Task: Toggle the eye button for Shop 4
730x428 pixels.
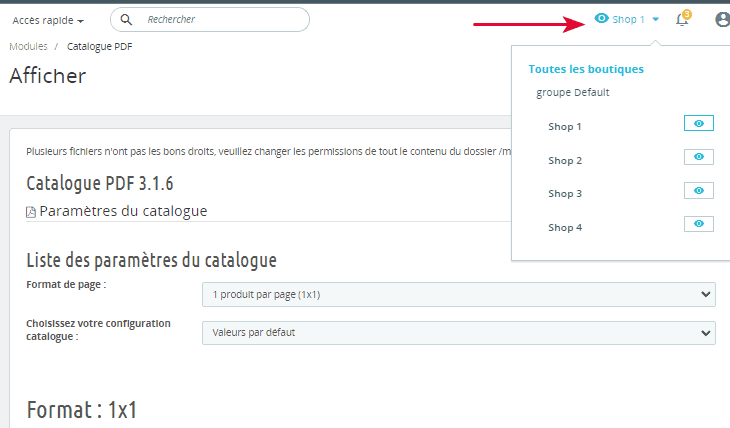Action: point(698,224)
